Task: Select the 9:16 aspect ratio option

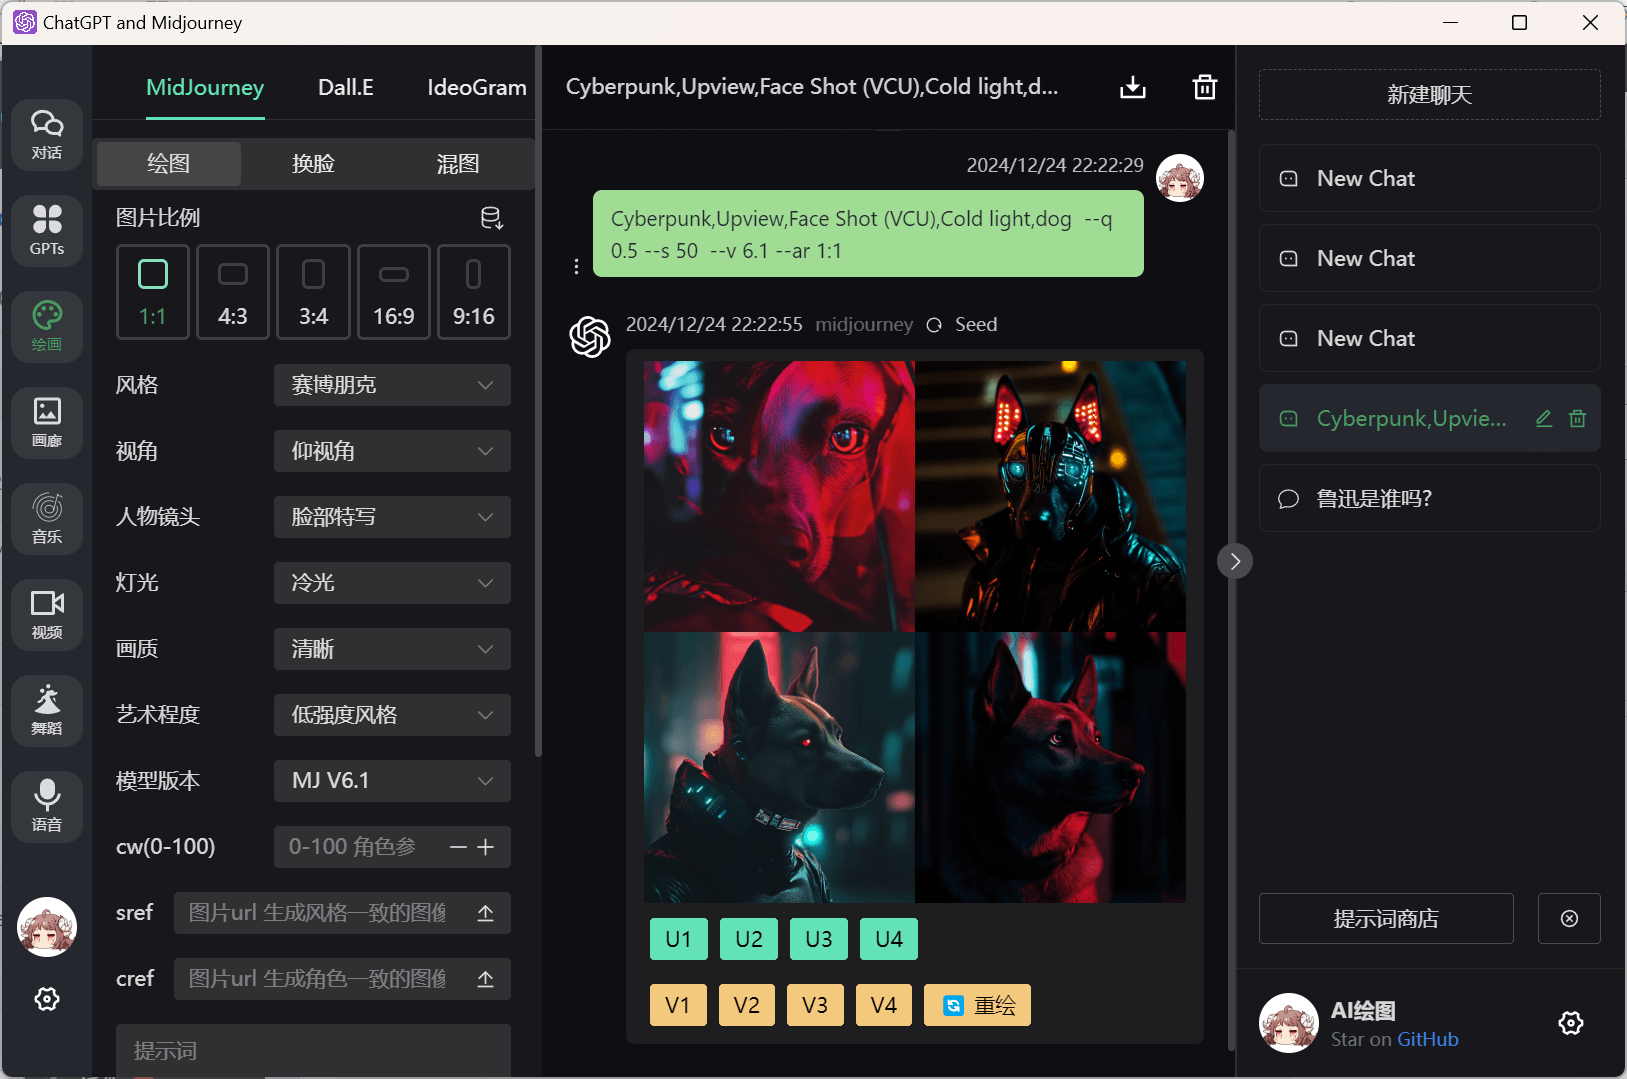Action: [474, 292]
